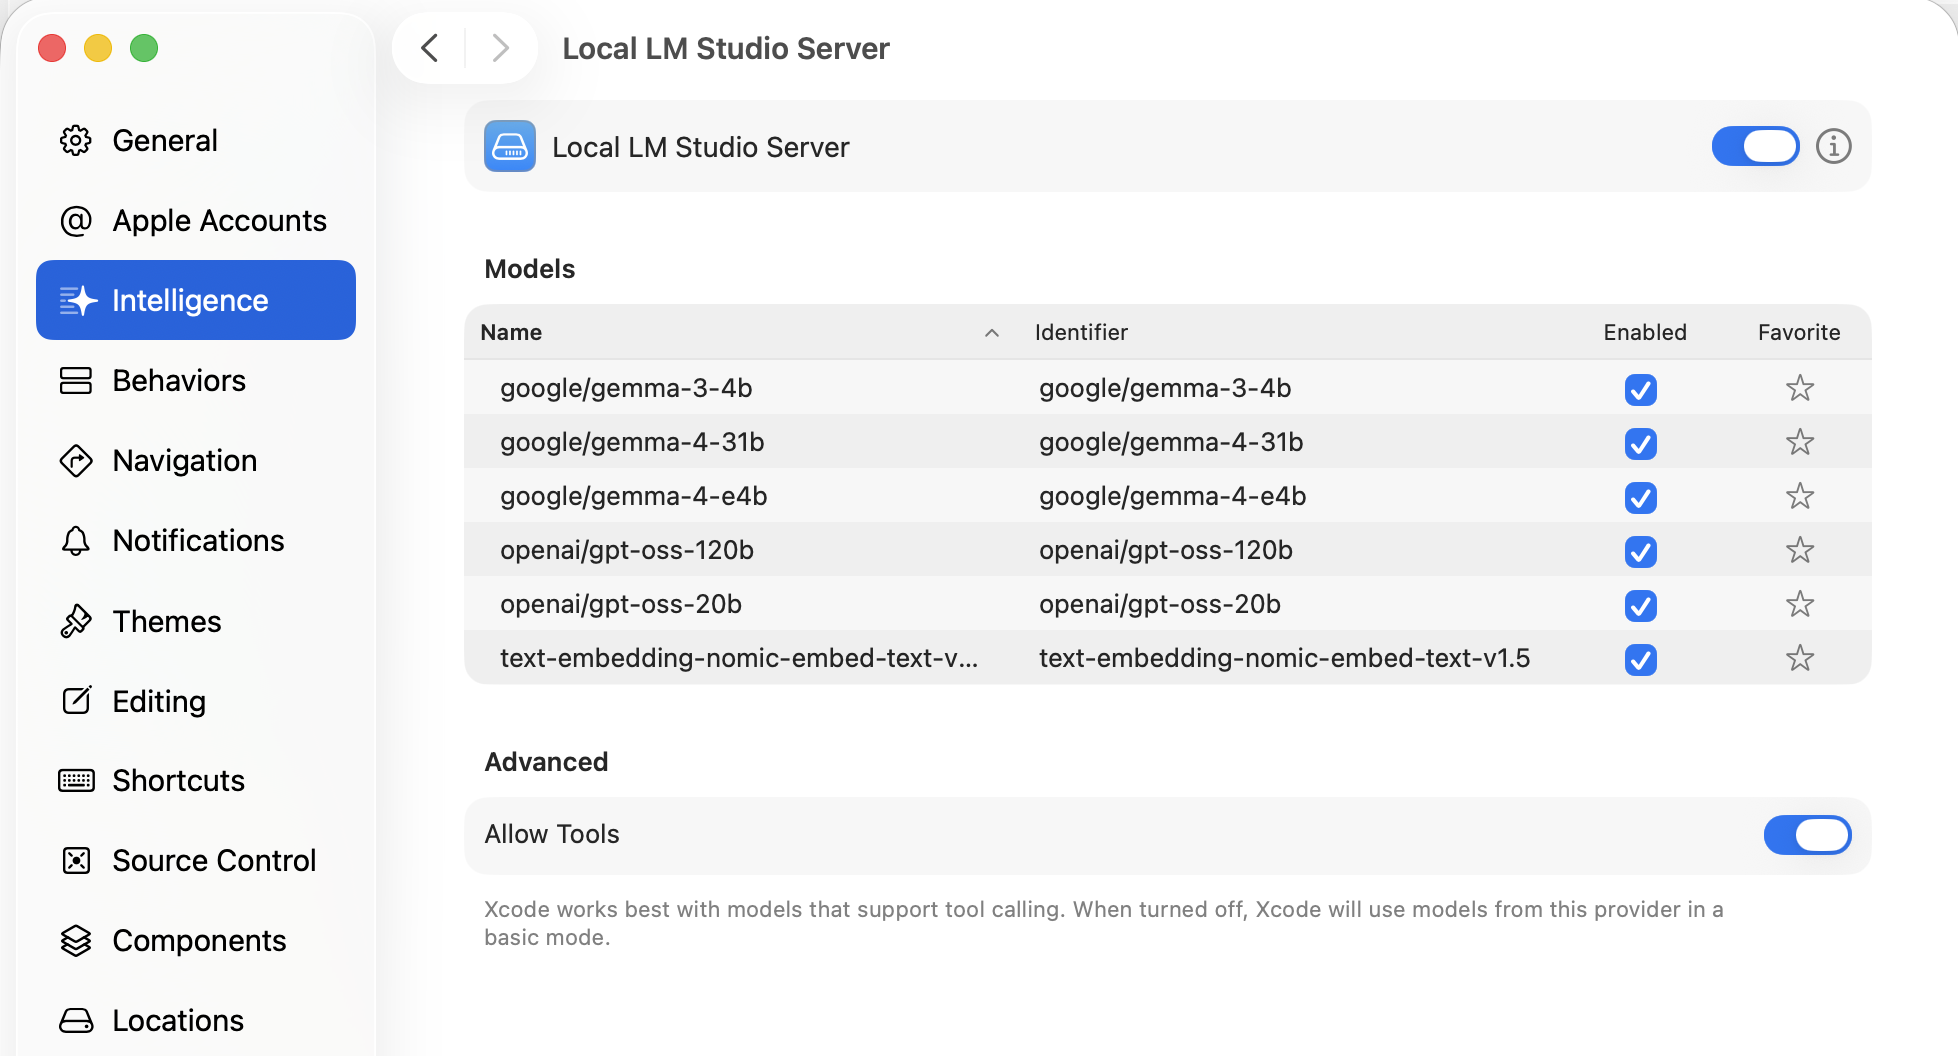Go forward using the right chevron
The height and width of the screenshot is (1056, 1958).
click(501, 48)
